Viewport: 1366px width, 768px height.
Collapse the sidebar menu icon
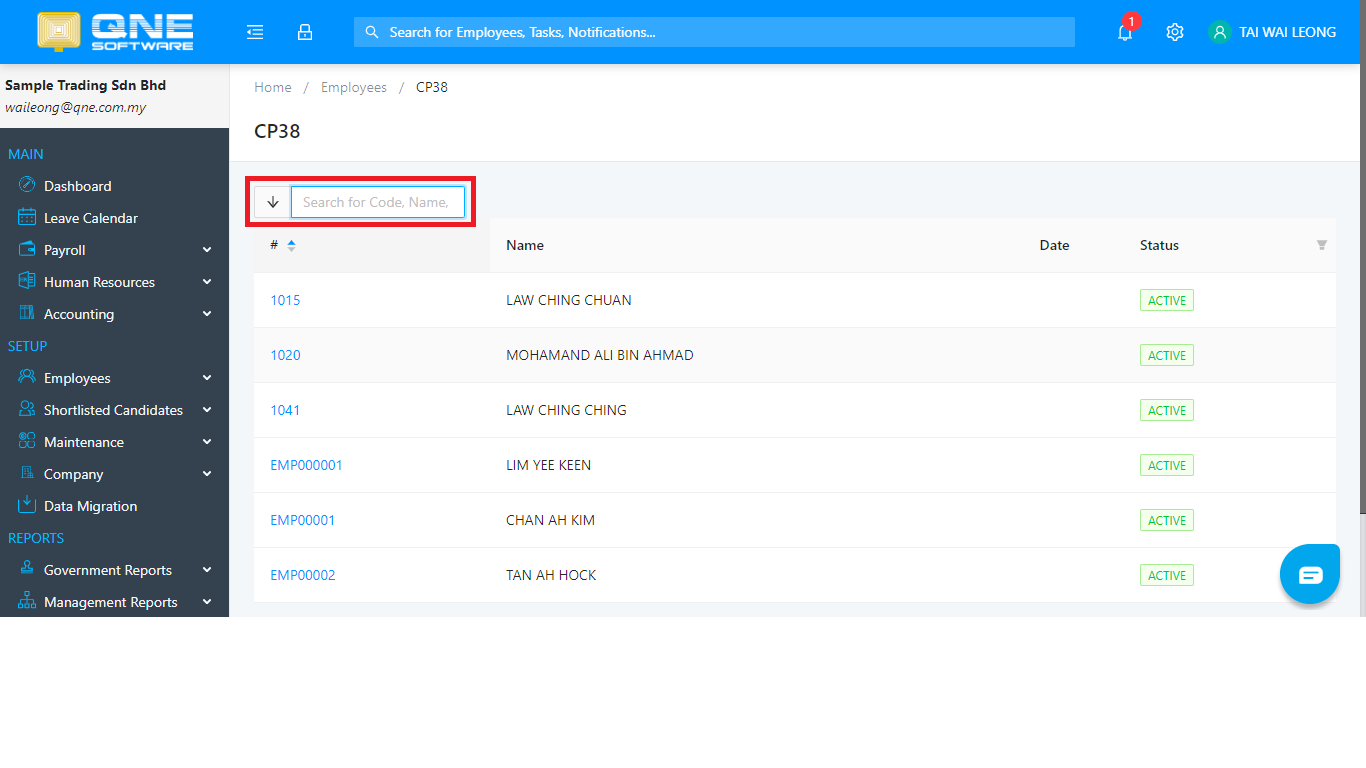[x=255, y=32]
